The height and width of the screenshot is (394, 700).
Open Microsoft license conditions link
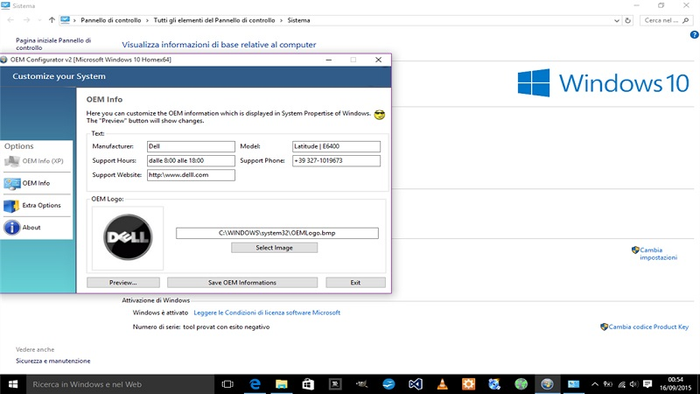tap(267, 313)
